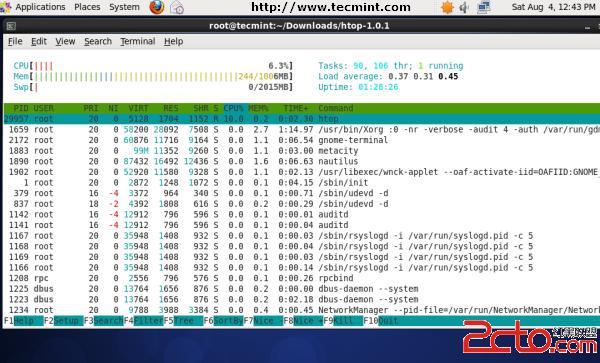Click the terminal window title bar text
This screenshot has height=363, width=600.
click(x=299, y=26)
